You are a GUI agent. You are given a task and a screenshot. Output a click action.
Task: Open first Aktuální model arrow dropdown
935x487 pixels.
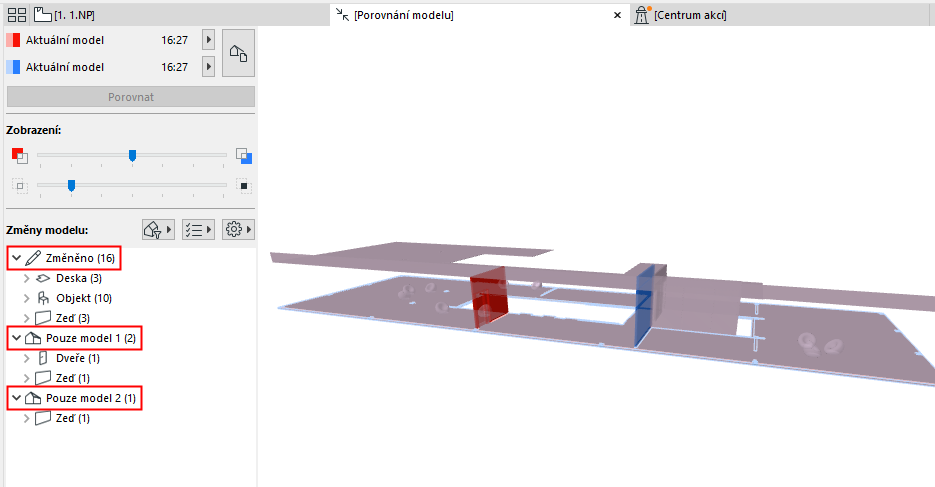point(208,40)
